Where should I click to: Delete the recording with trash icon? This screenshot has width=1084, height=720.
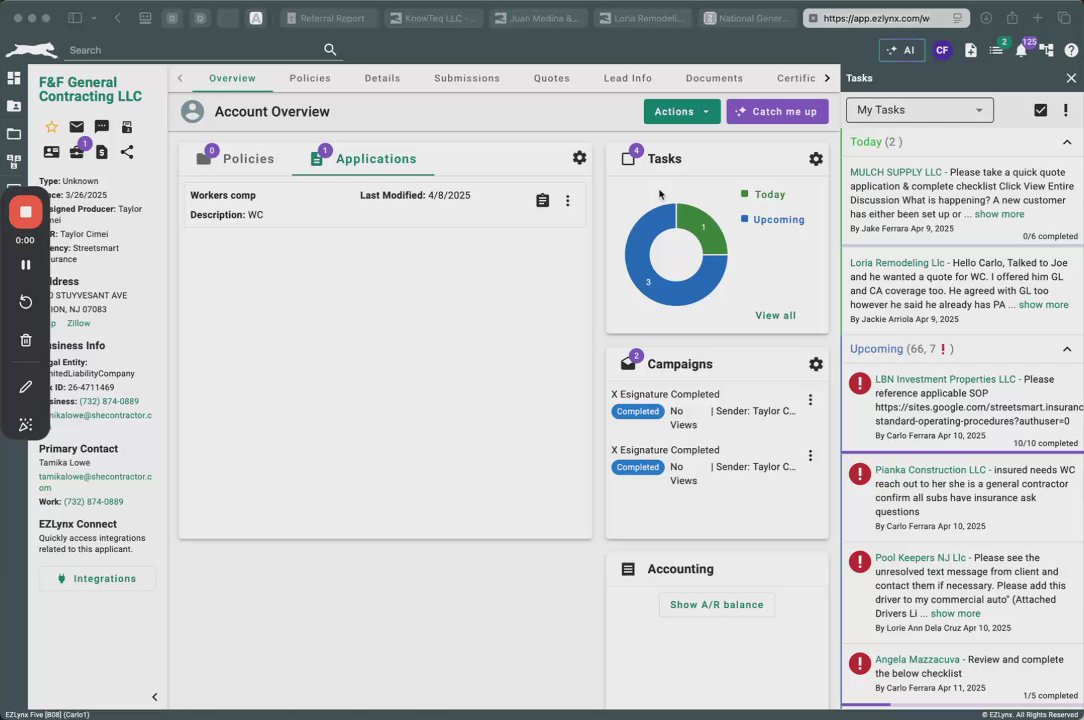(26, 340)
